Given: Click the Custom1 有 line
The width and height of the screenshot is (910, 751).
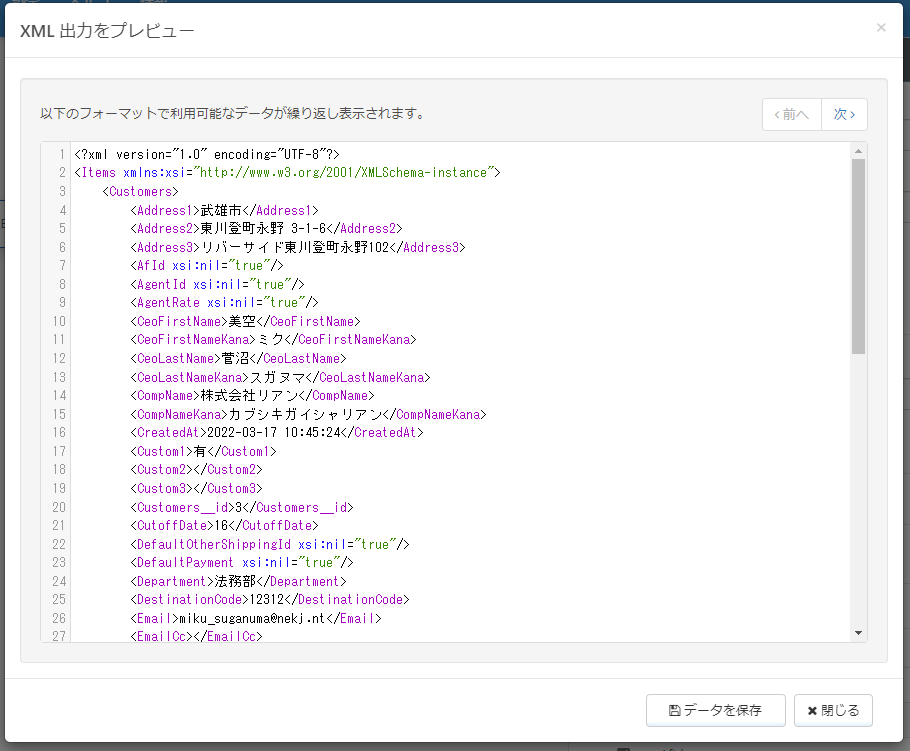Looking at the screenshot, I should pos(204,452).
